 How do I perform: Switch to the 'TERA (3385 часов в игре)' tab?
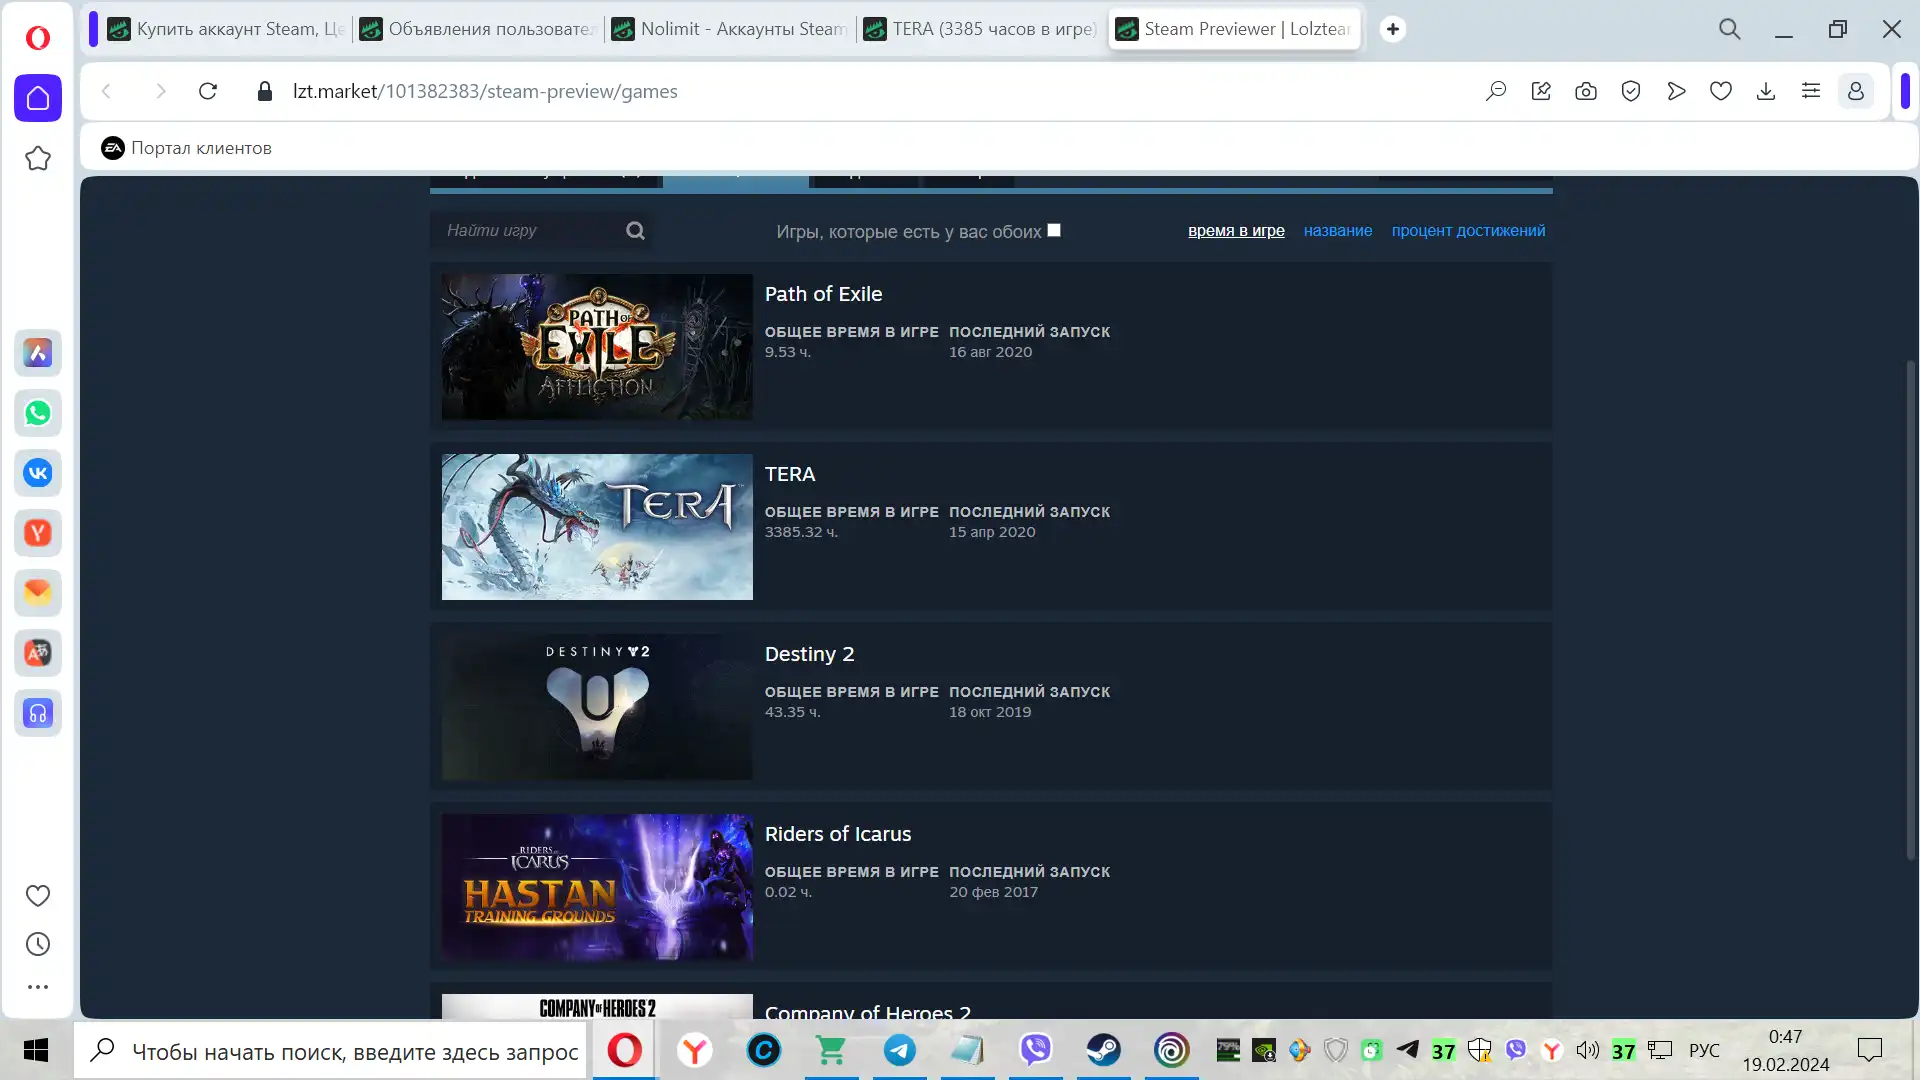(982, 29)
